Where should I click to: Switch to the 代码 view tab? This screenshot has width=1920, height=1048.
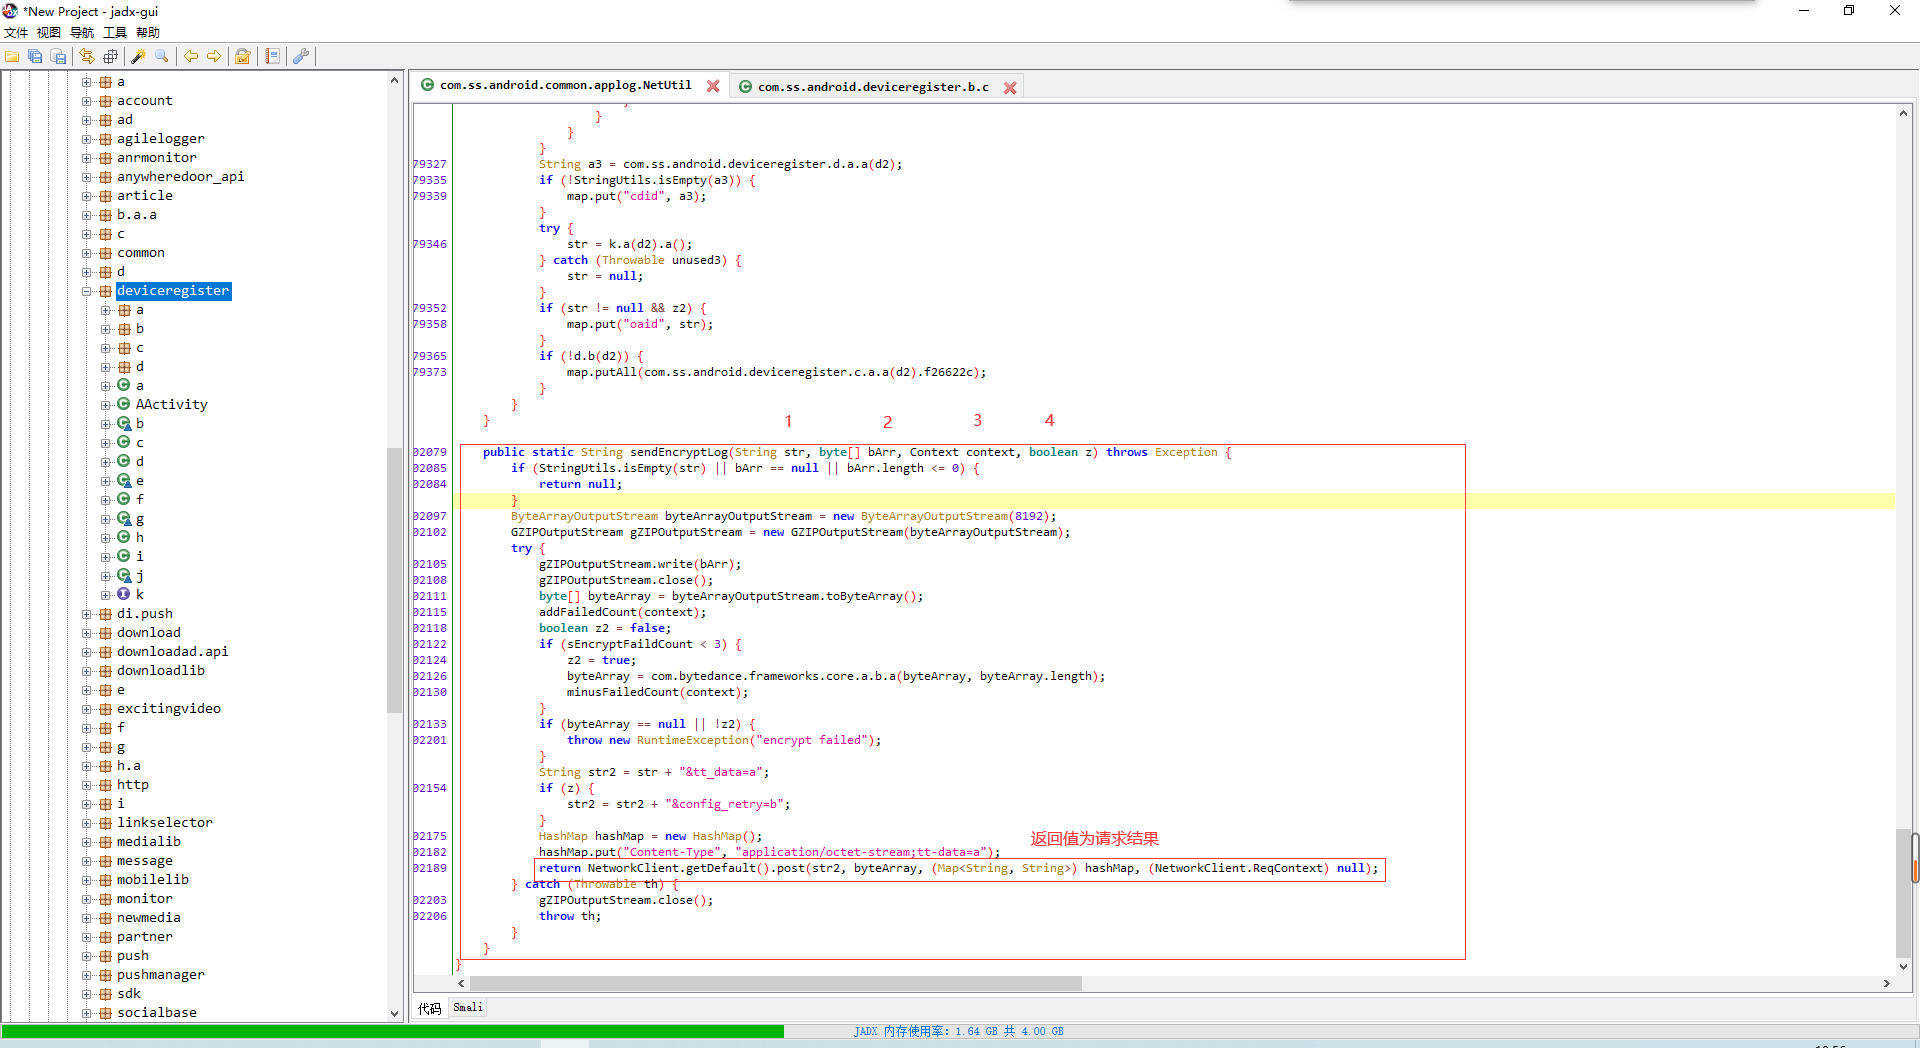pos(430,1008)
